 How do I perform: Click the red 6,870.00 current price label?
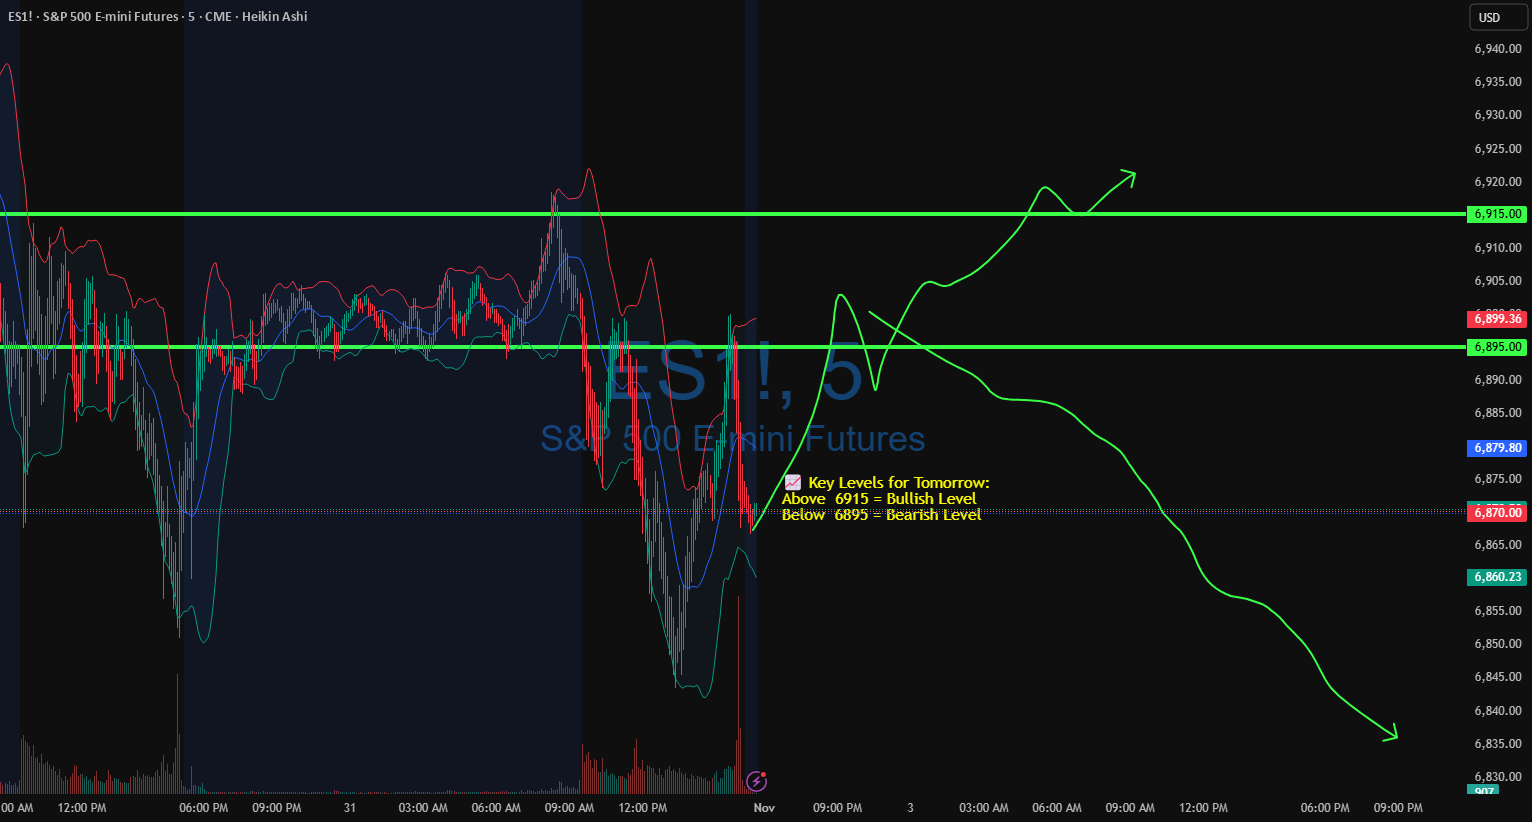coord(1497,512)
